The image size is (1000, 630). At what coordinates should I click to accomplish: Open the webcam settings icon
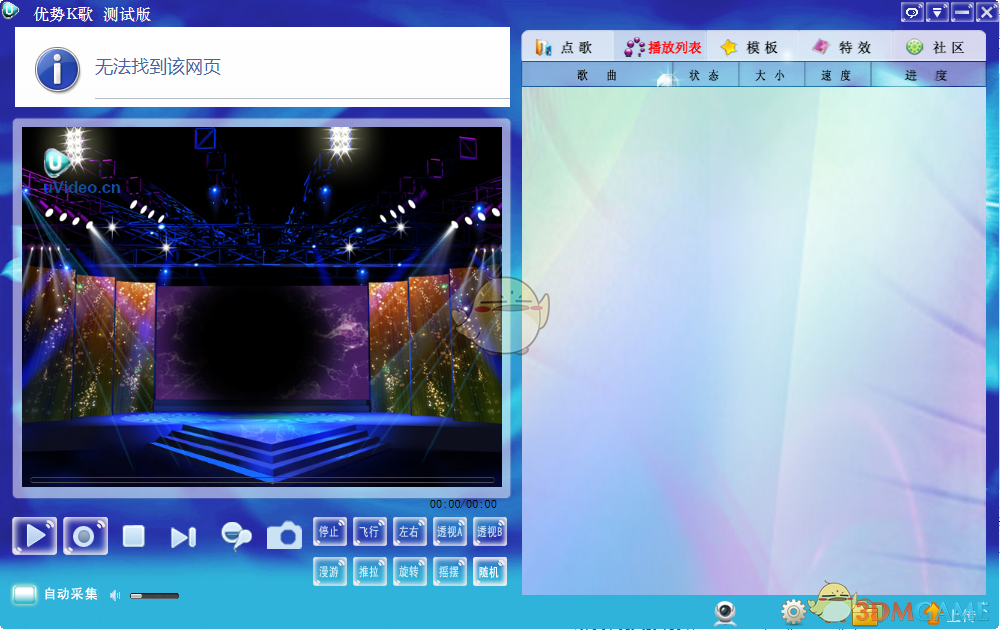(726, 611)
